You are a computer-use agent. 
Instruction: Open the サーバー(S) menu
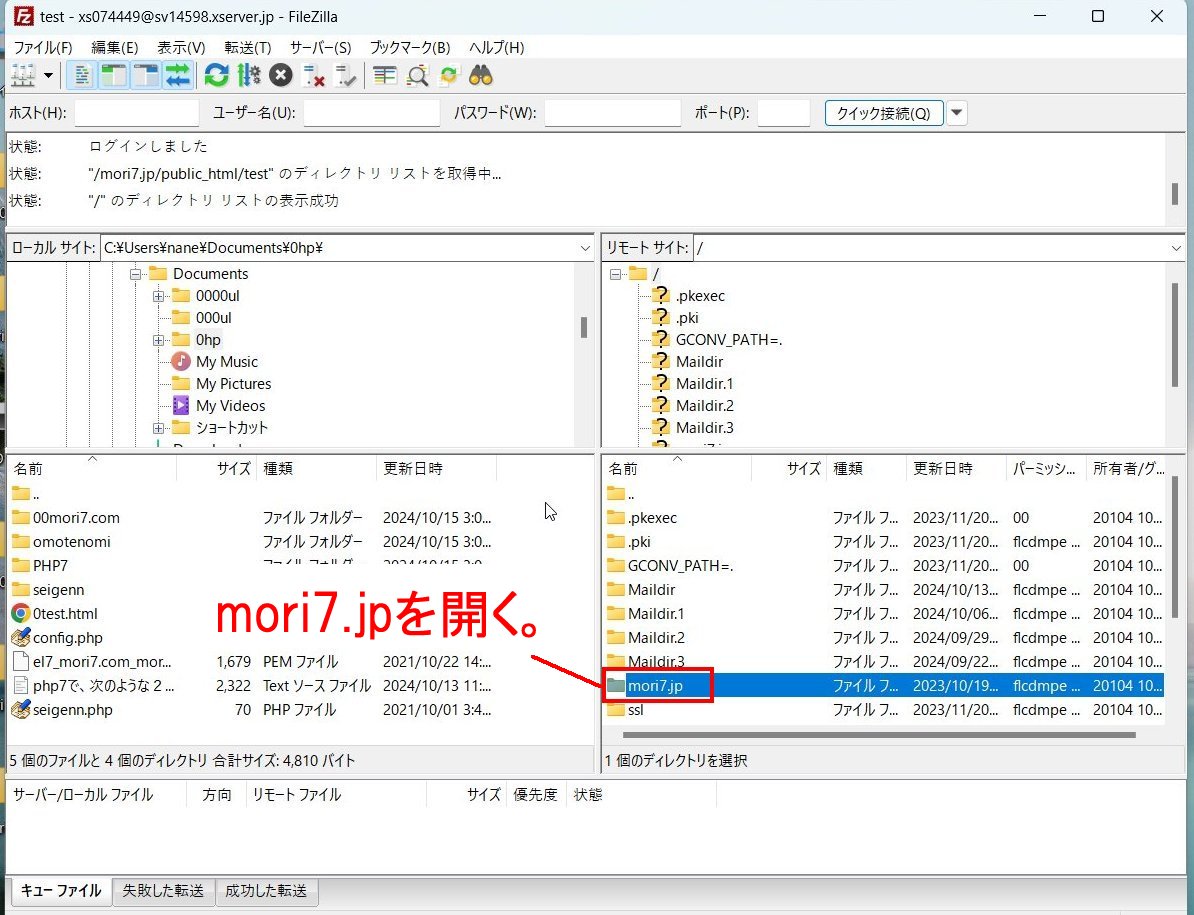[x=321, y=47]
